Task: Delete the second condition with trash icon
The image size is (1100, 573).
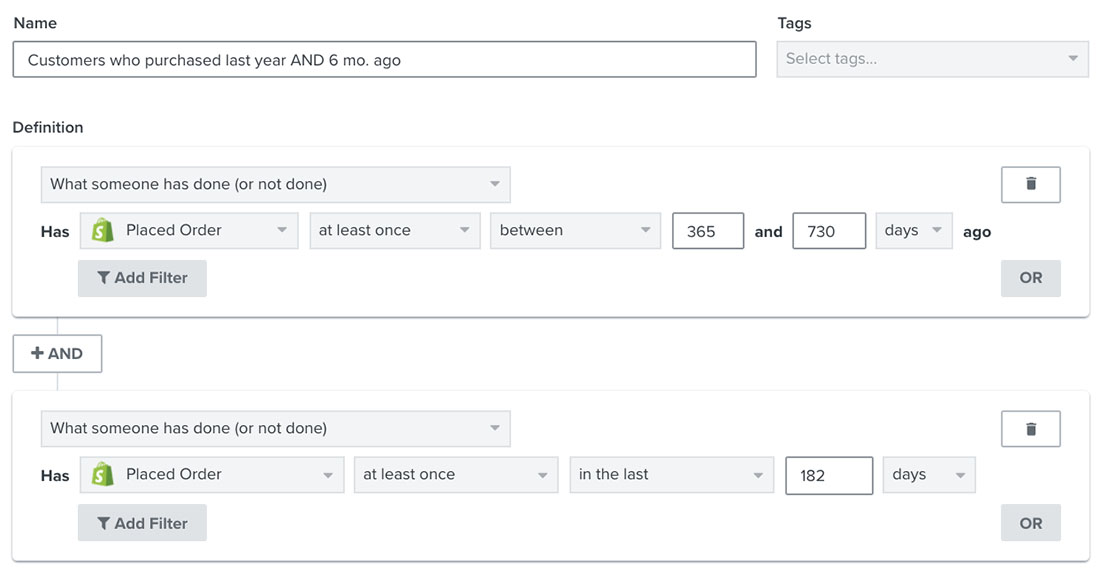Action: tap(1030, 429)
